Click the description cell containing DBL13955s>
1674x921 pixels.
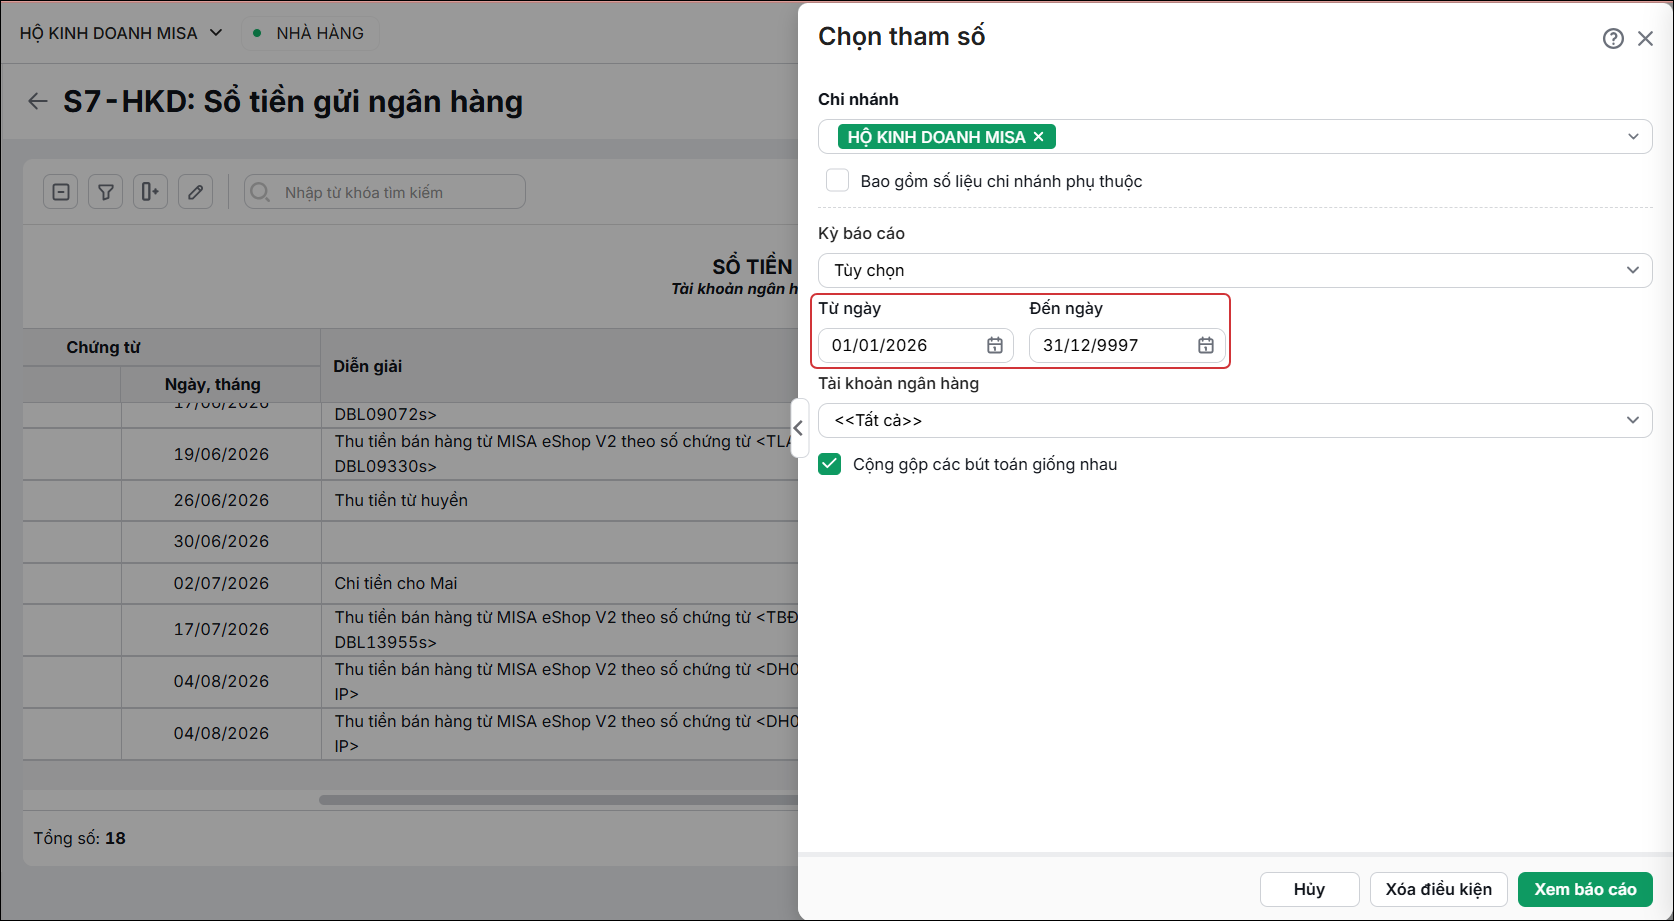click(560, 629)
